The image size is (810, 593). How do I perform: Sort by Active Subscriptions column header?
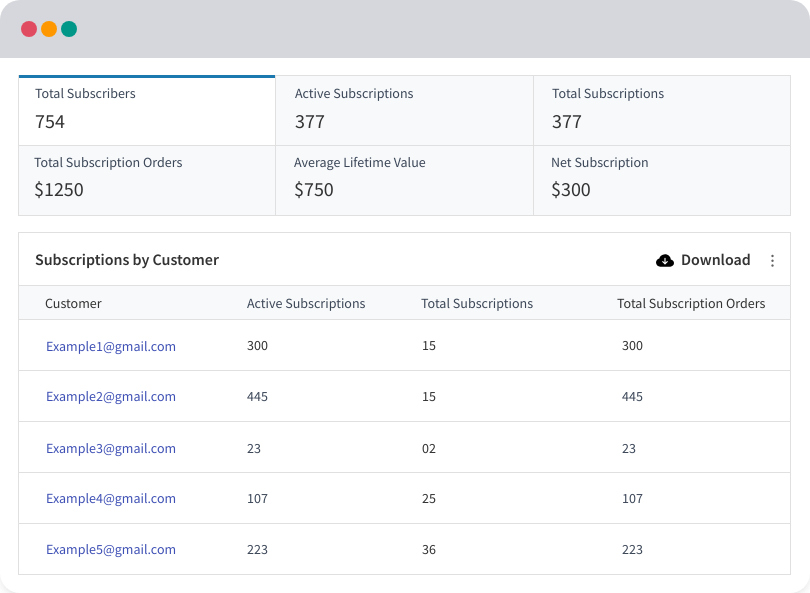click(306, 304)
